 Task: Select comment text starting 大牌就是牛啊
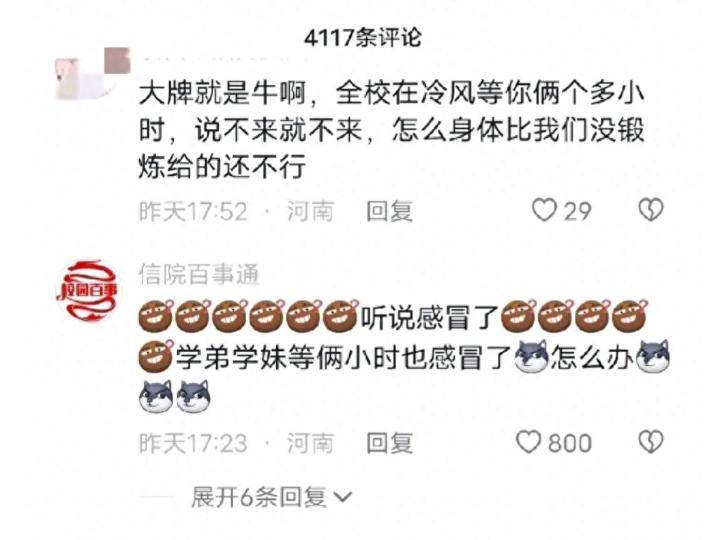tap(392, 130)
